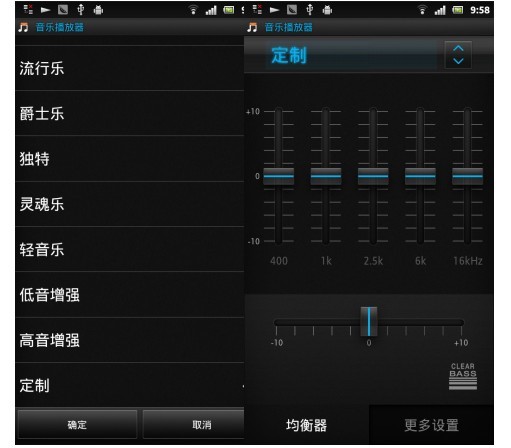This screenshot has height=448, width=511.
Task: Tap the music note icon in right header
Action: 252,27
